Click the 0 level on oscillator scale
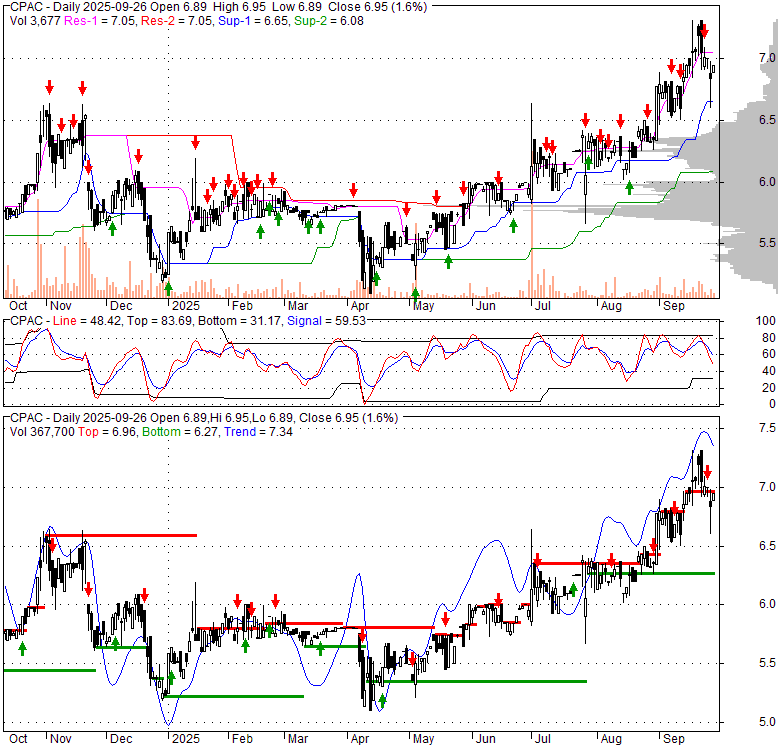 (772, 404)
